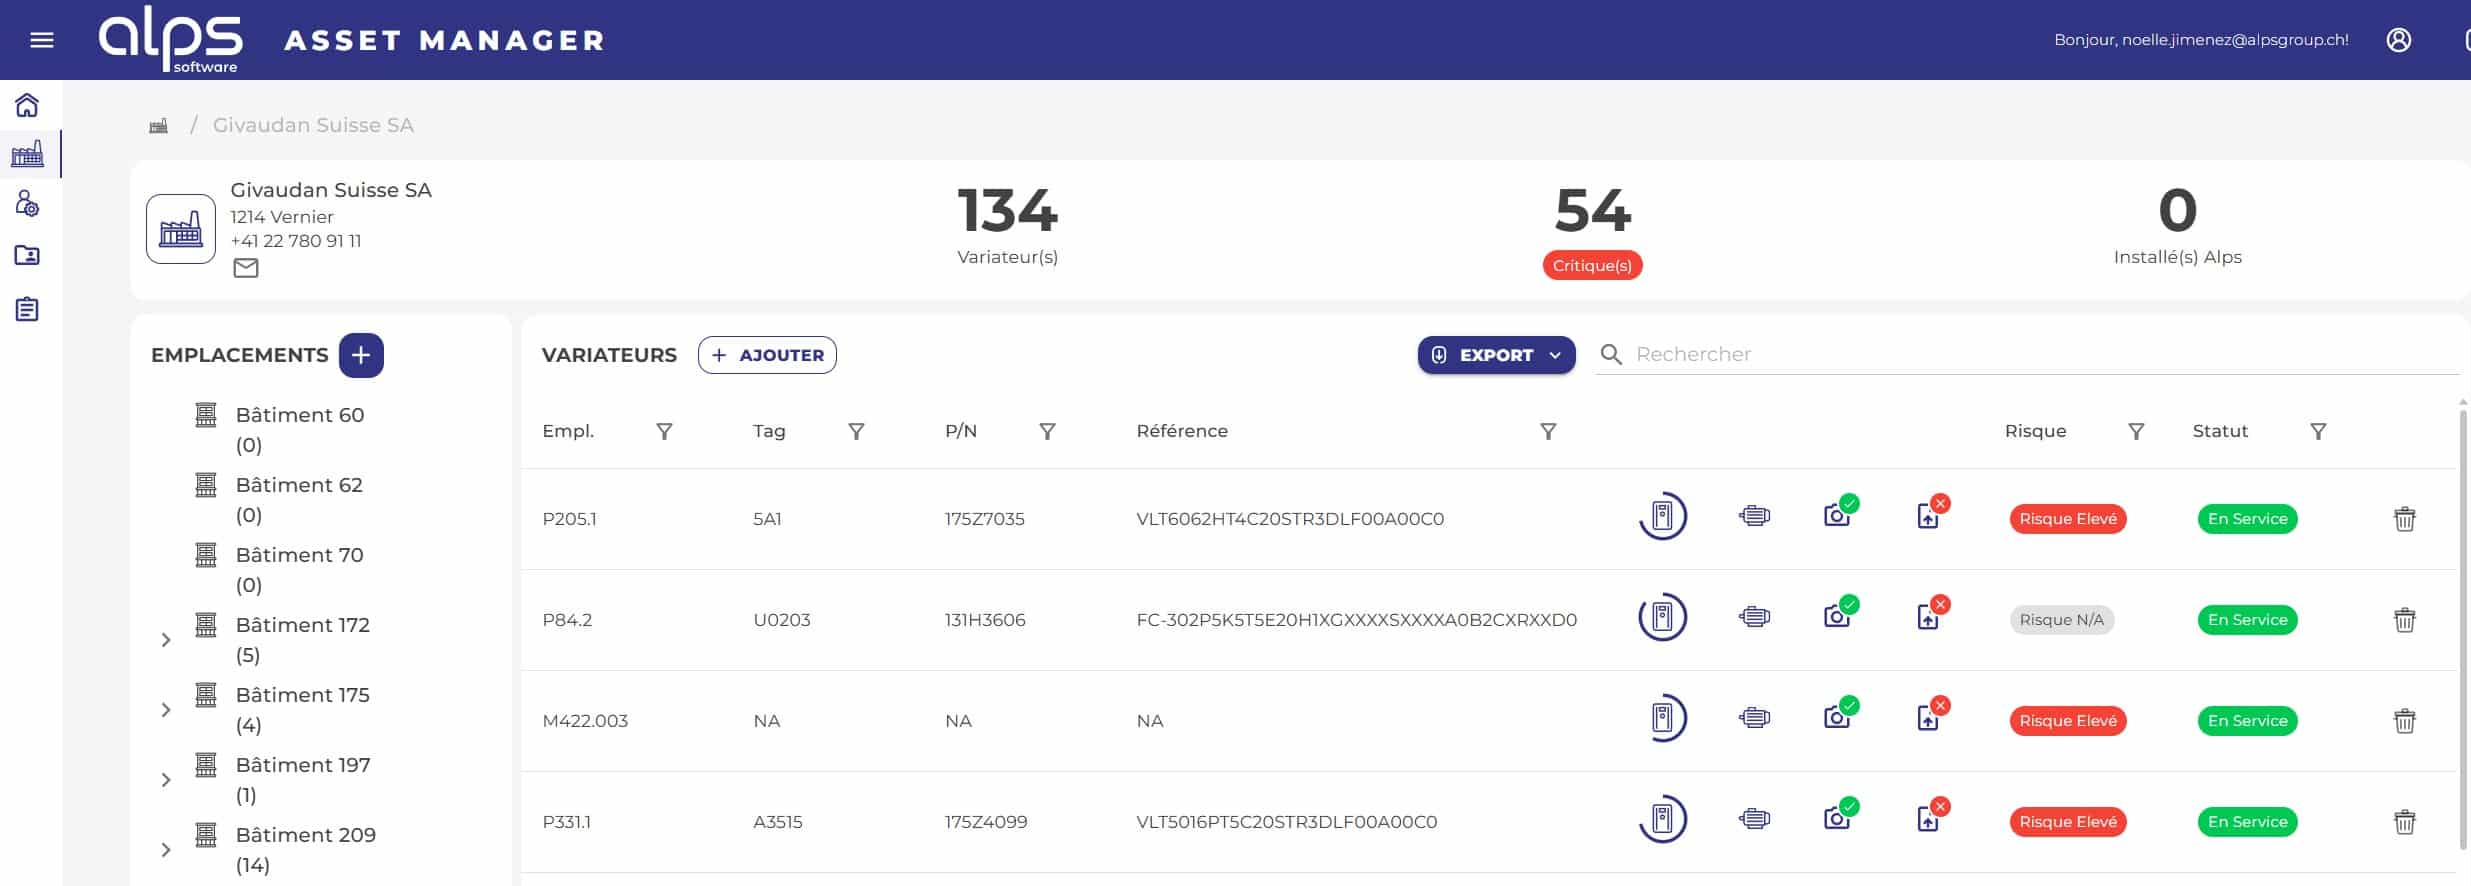
Task: Delete the P331.1 drive row
Action: point(2404,822)
